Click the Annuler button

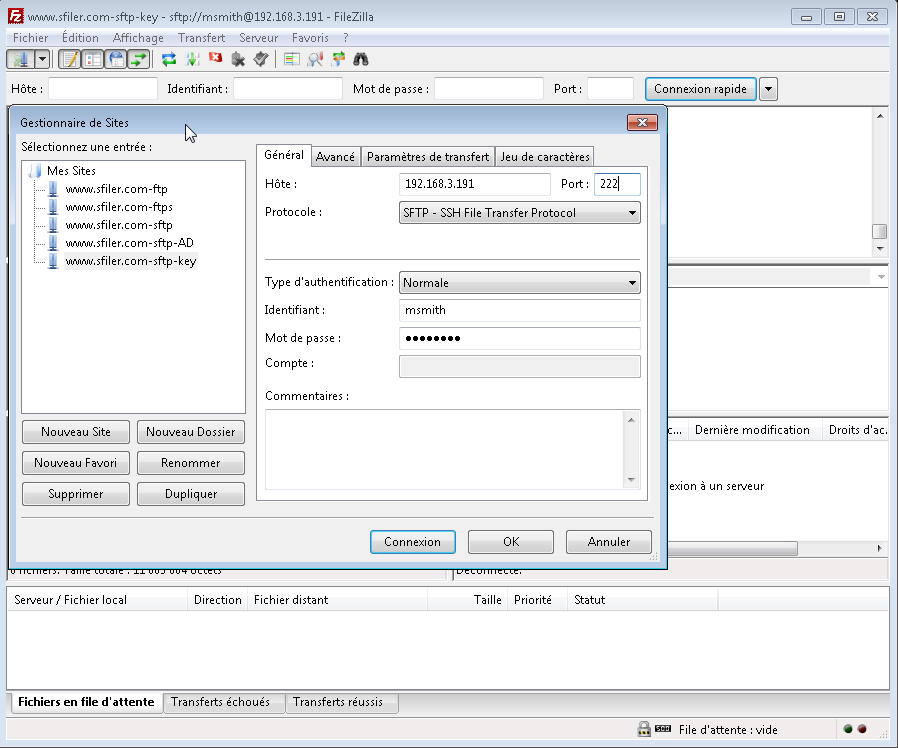tap(609, 542)
